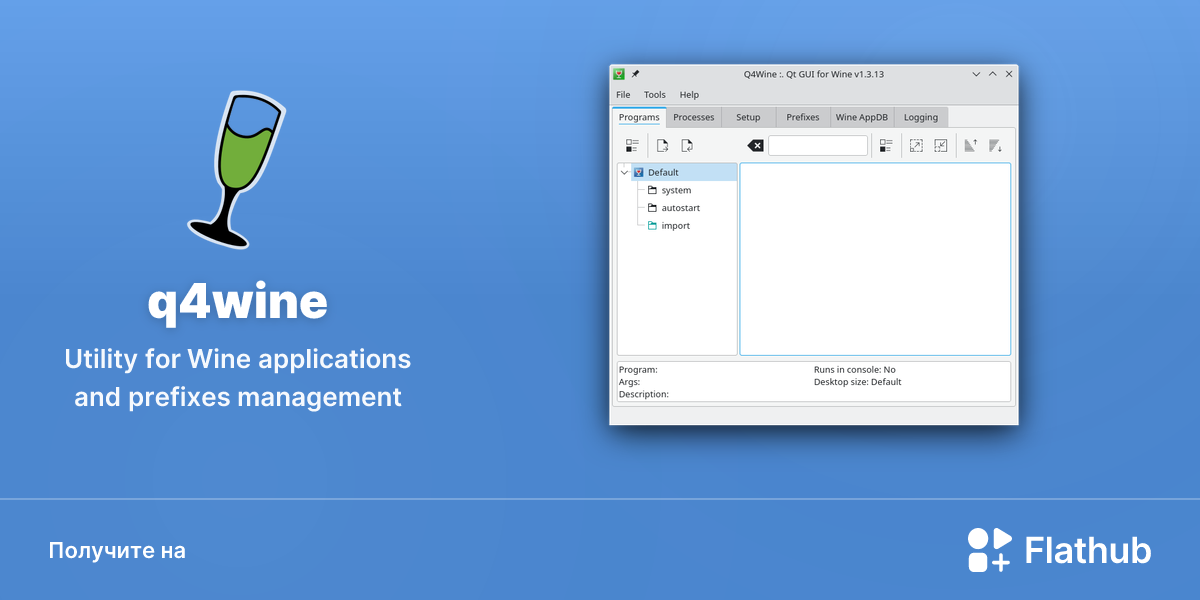Click the 'q4wine' heading text

(x=238, y=302)
